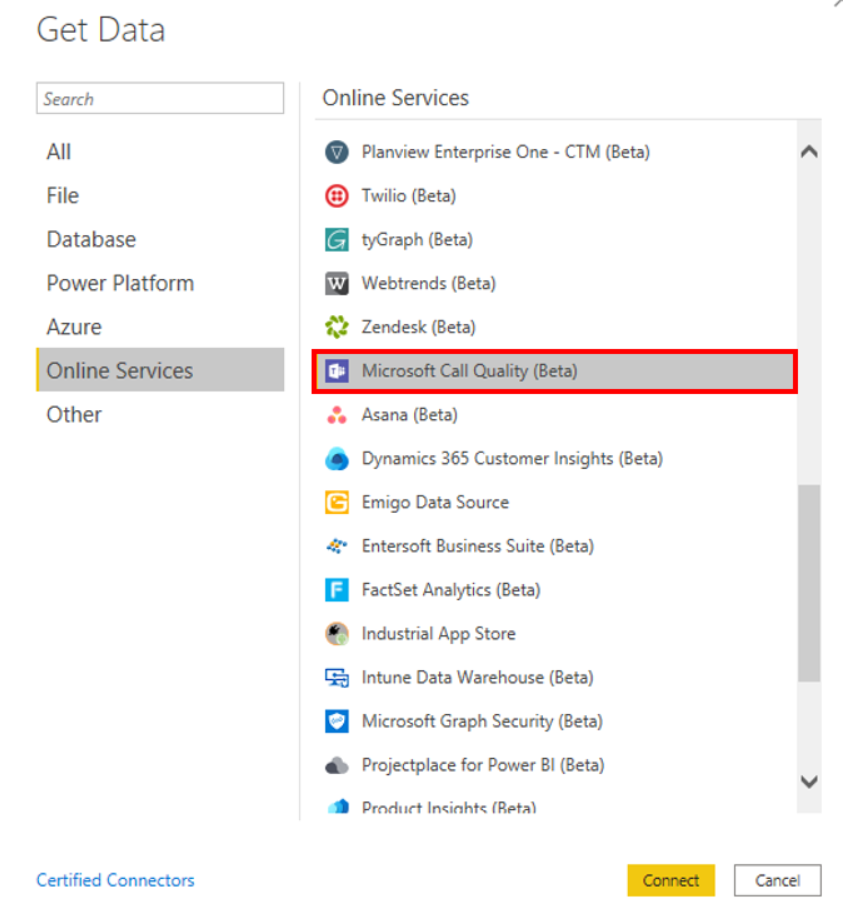Screen dimensions: 843x908
Task: Select the Emigo Data Source icon
Action: [x=336, y=503]
